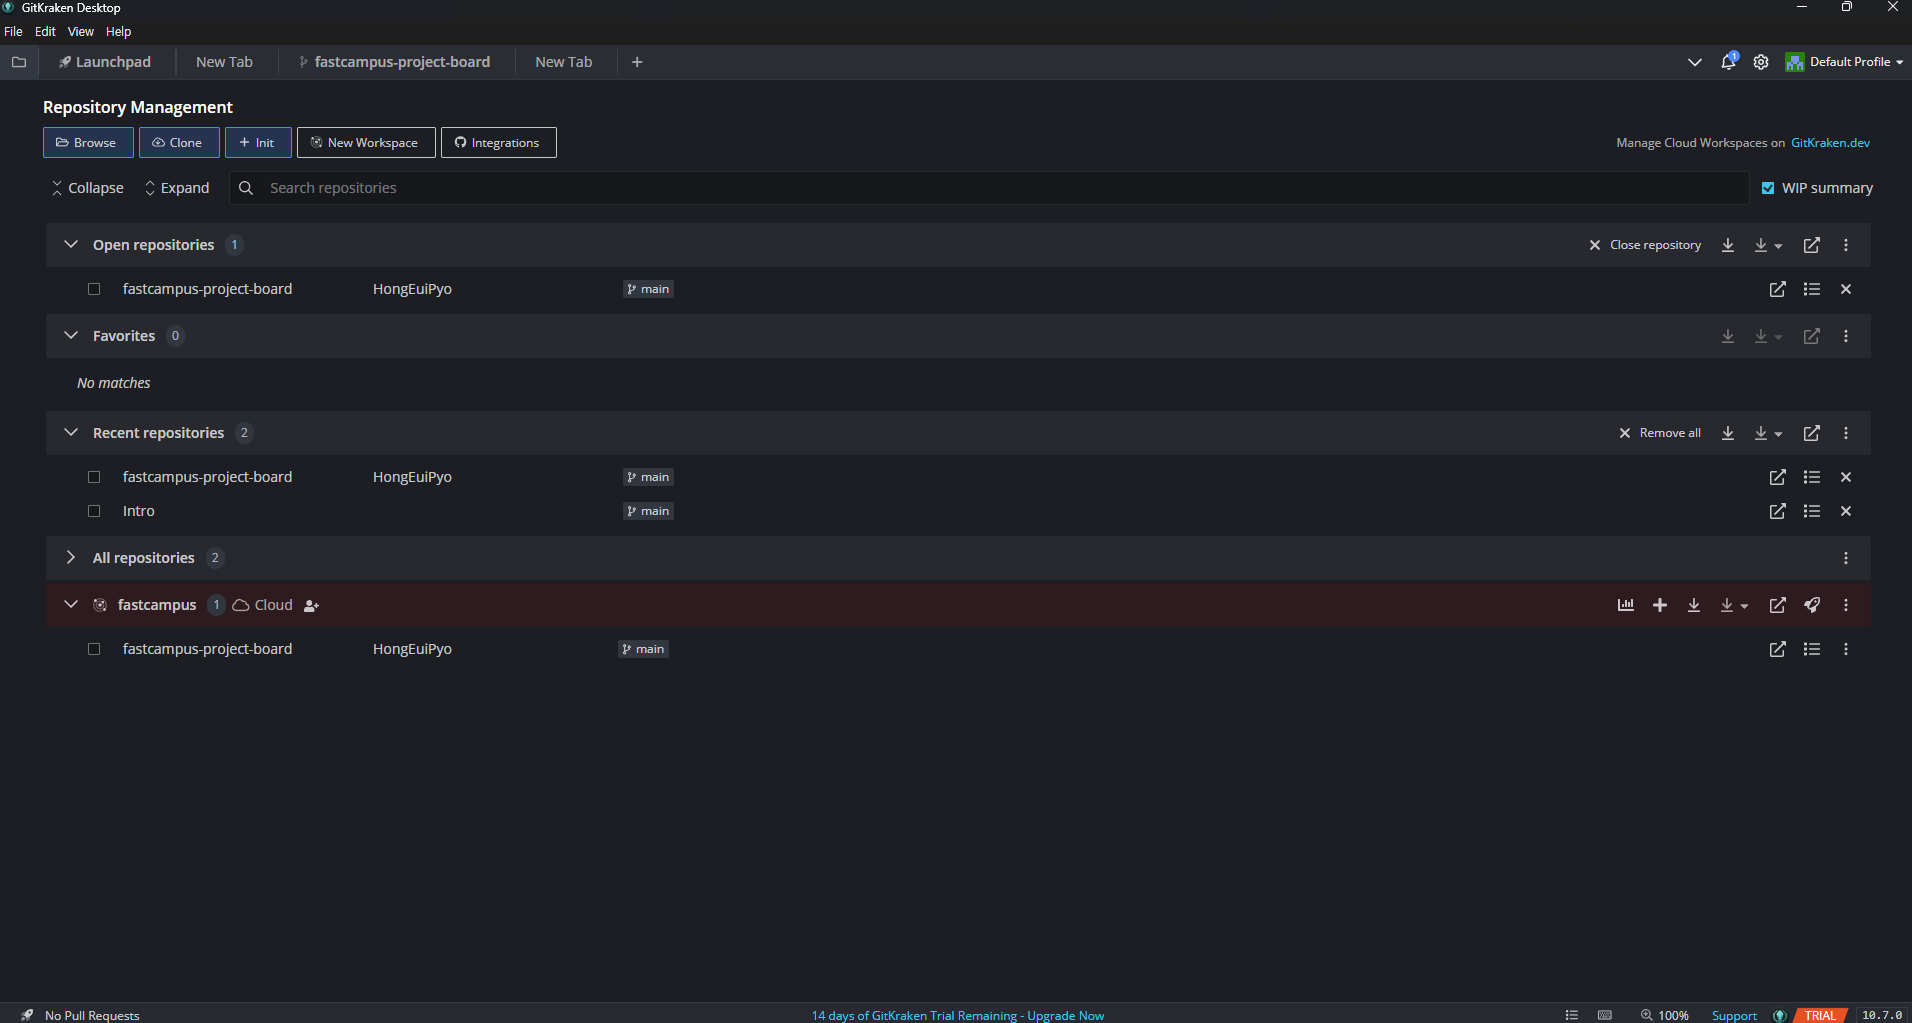Open more options for Open repositories section
The width and height of the screenshot is (1912, 1023).
point(1846,245)
